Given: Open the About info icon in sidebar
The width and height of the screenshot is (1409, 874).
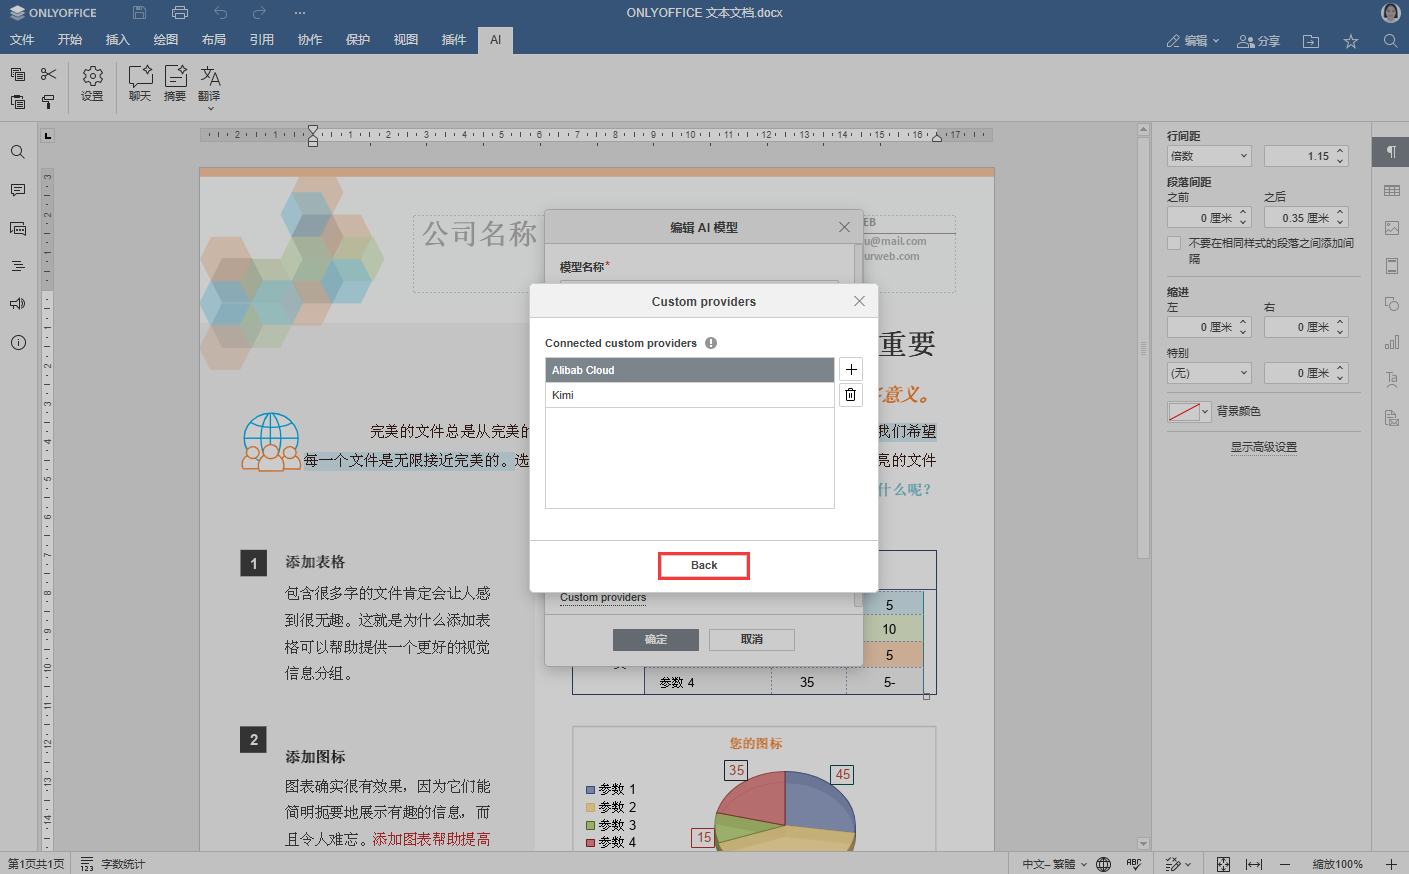Looking at the screenshot, I should tap(18, 342).
